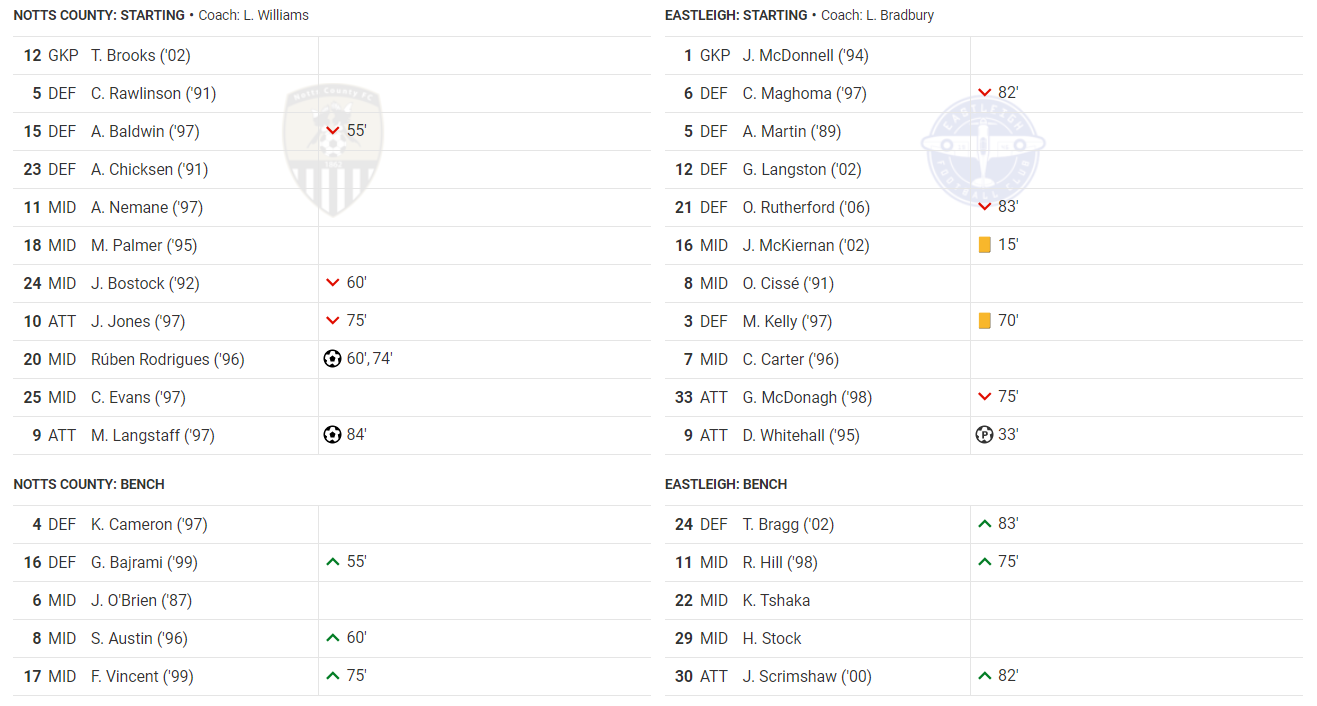Click D. Whitehall's penalty goal icon
The width and height of the screenshot is (1317, 706).
point(984,435)
